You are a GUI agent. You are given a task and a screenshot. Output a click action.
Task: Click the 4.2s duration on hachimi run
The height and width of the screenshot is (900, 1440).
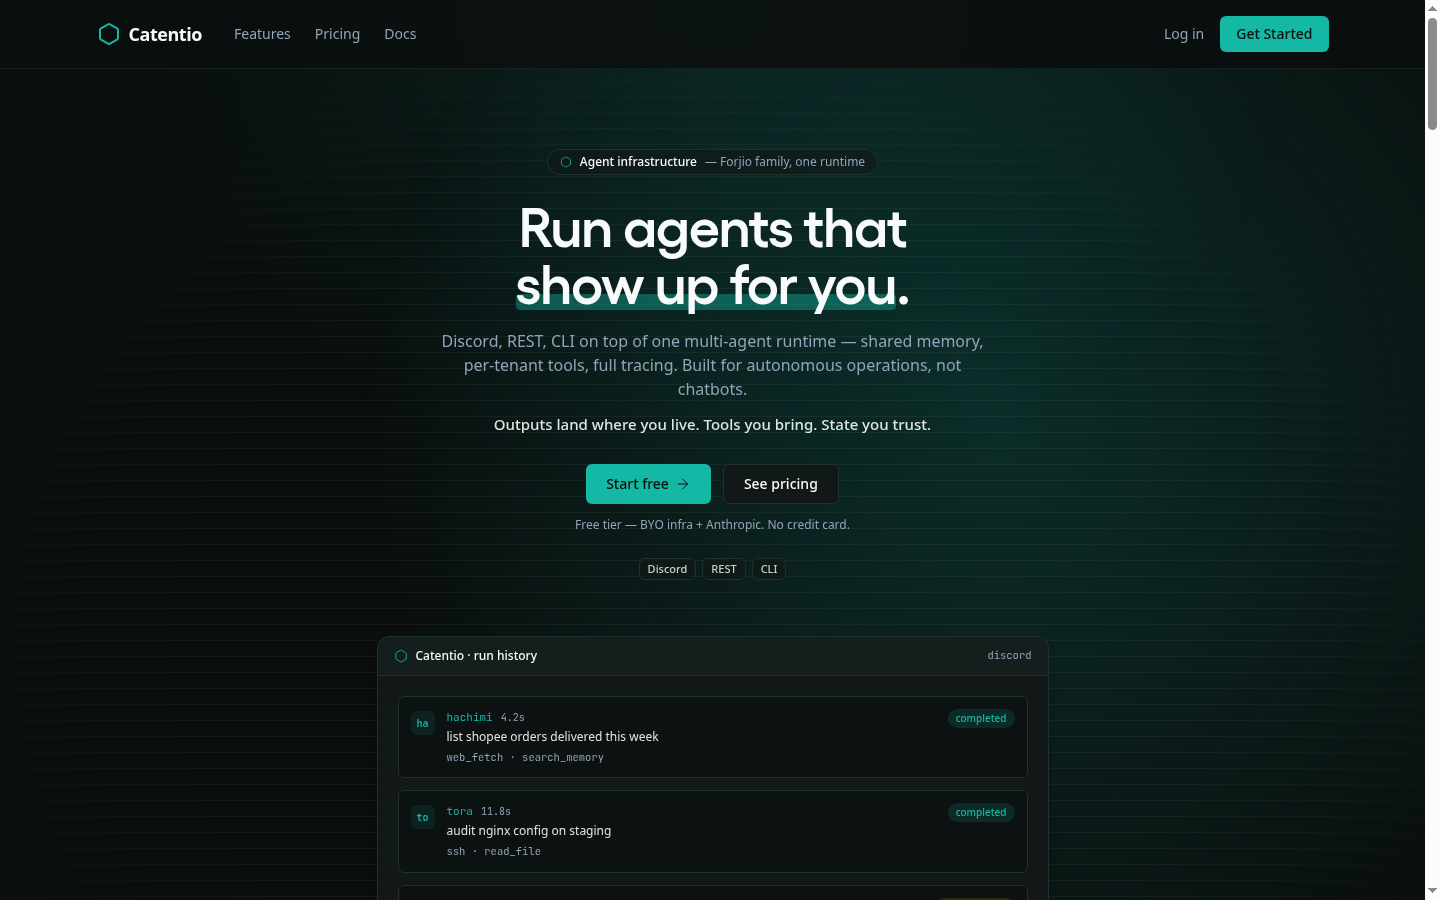512,717
